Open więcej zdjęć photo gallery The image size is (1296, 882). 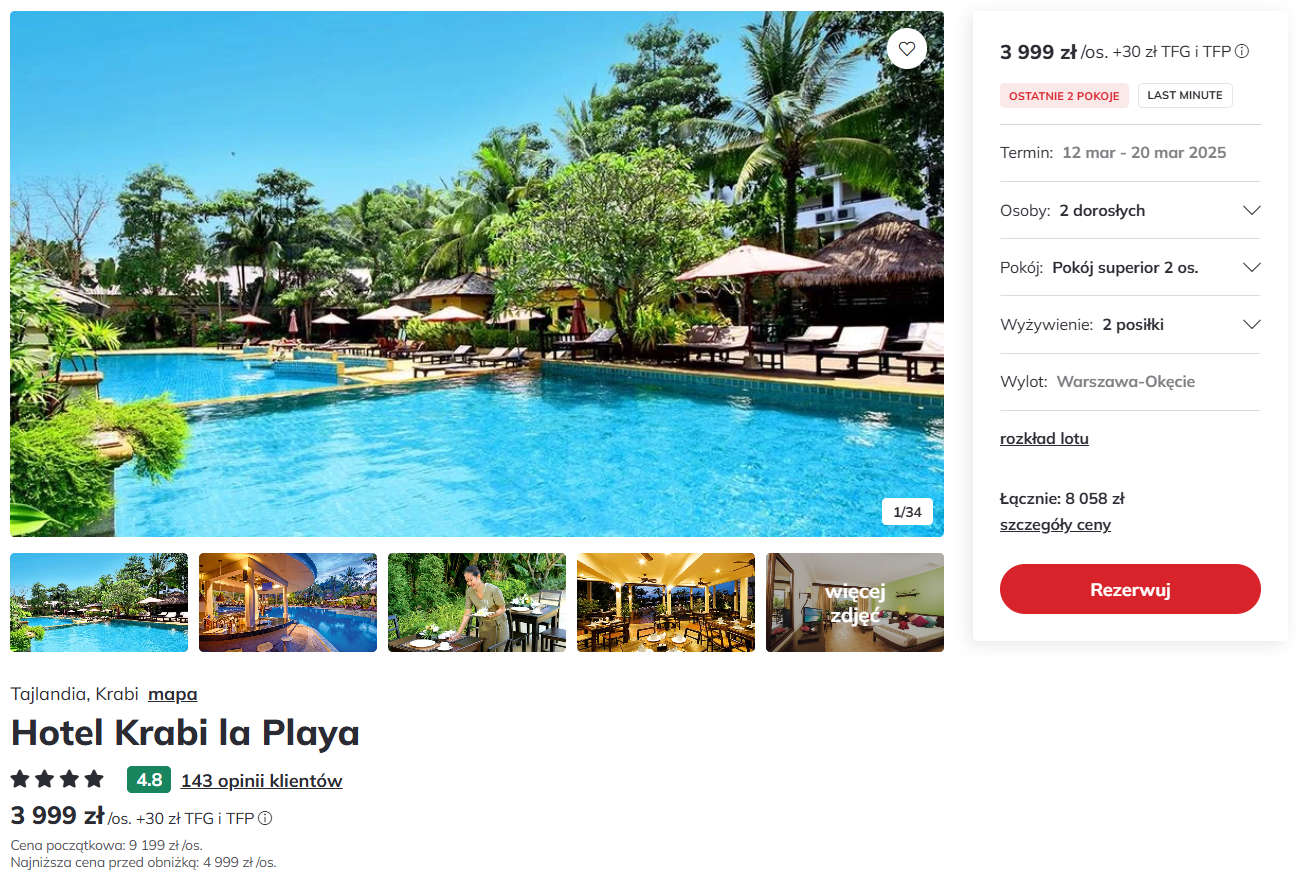pos(855,602)
